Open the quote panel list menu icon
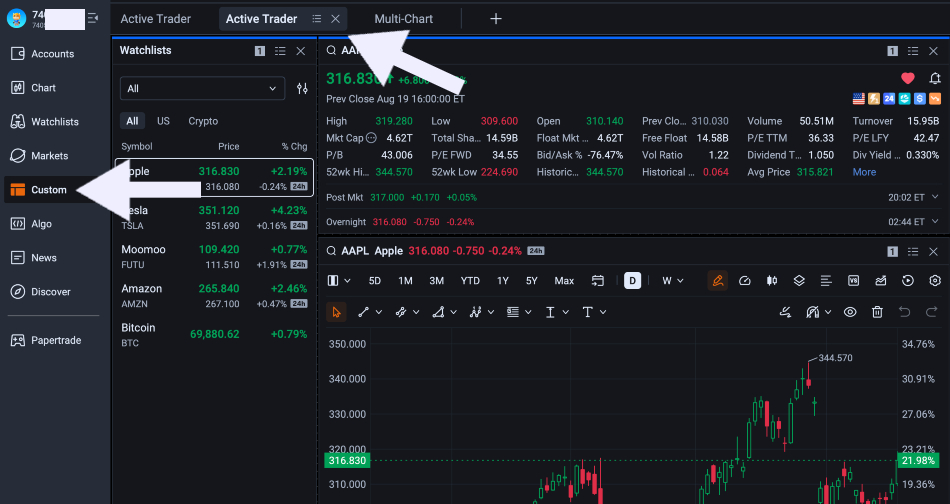 tap(913, 51)
